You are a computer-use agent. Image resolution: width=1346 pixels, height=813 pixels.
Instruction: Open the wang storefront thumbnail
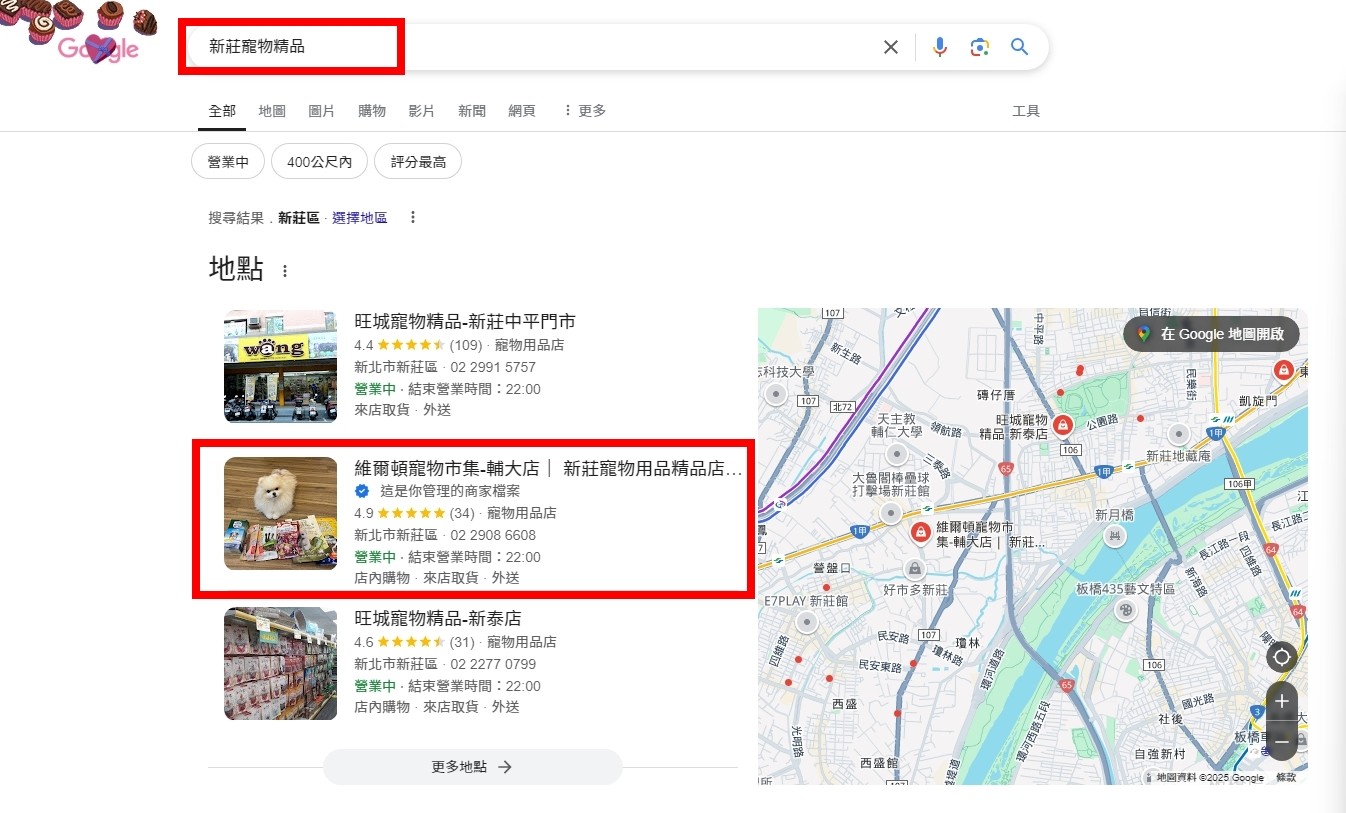point(280,366)
